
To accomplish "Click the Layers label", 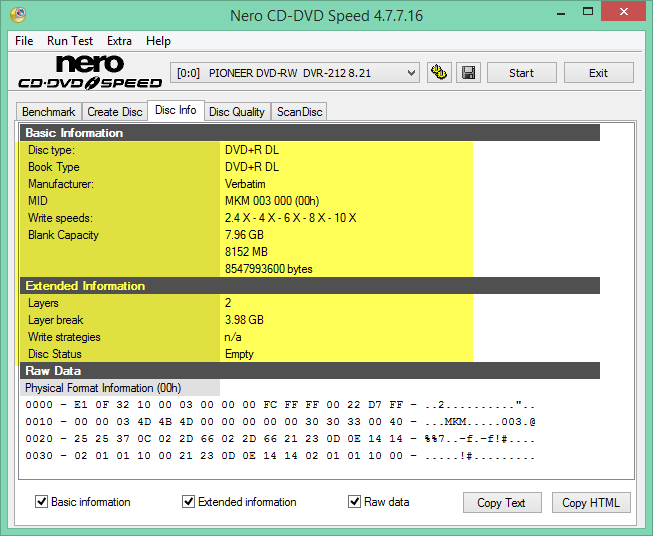I will pos(43,303).
